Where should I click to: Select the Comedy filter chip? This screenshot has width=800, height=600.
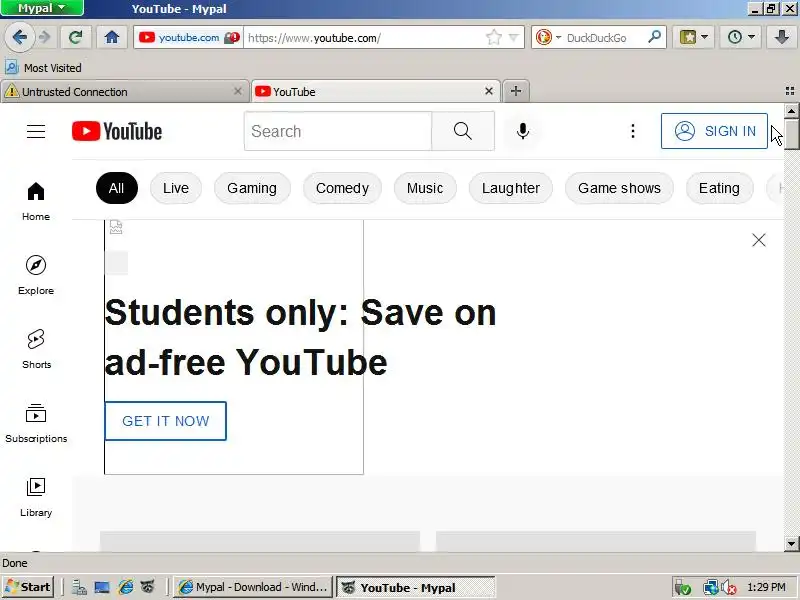click(342, 188)
